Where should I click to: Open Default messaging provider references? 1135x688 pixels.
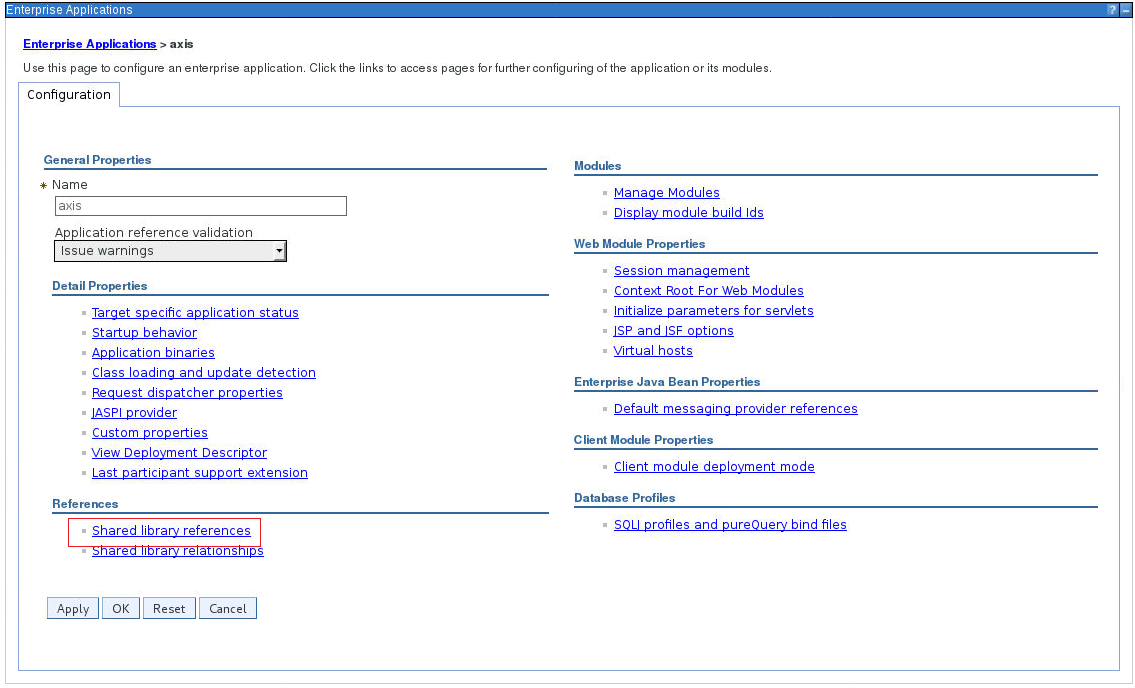tap(736, 408)
